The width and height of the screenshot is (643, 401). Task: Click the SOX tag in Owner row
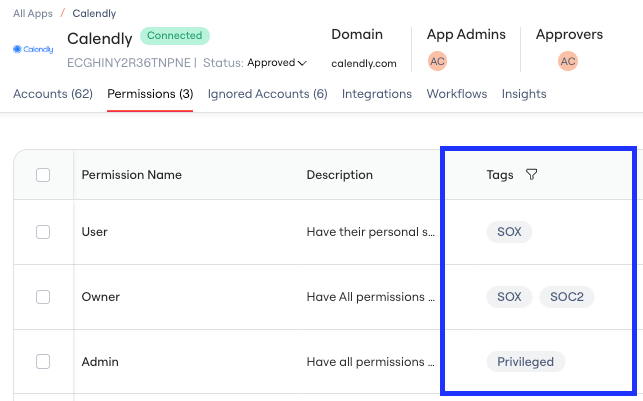pyautogui.click(x=509, y=297)
